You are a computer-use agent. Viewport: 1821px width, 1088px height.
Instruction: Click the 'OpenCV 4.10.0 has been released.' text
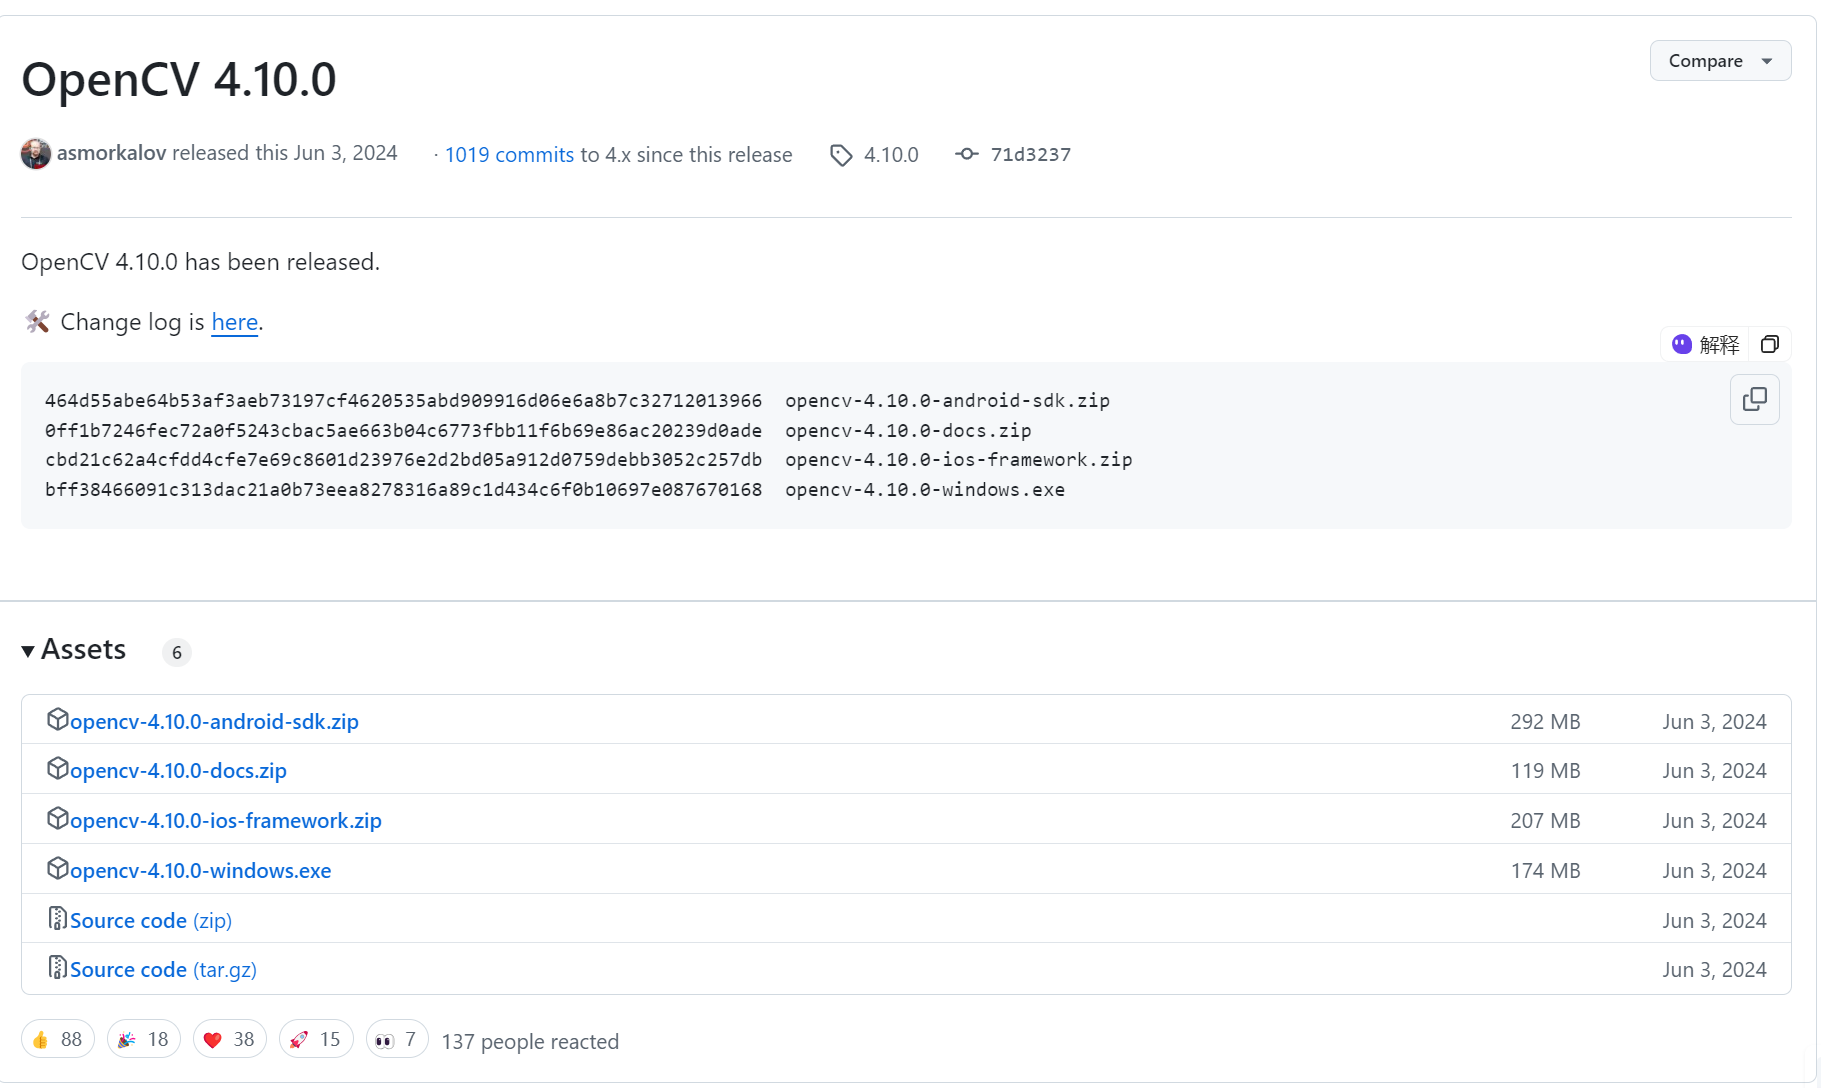[201, 262]
